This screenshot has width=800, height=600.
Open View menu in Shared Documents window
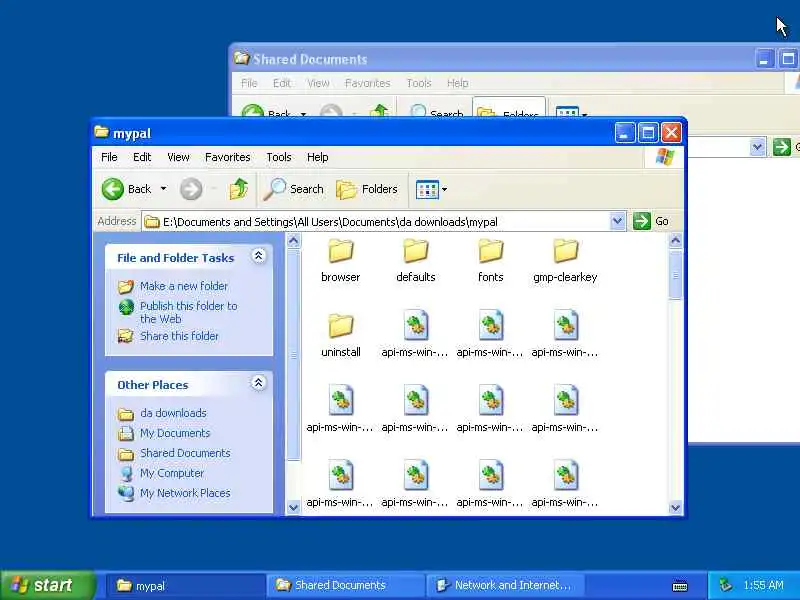point(318,83)
